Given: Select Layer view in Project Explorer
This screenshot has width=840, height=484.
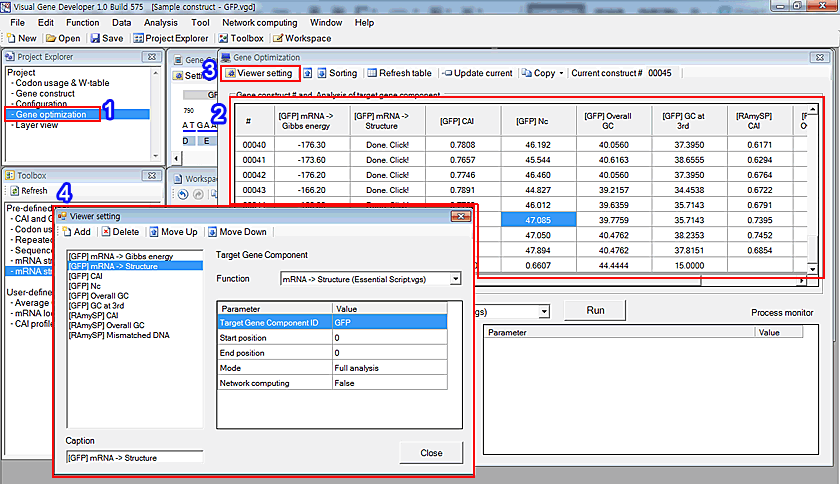Looking at the screenshot, I should click(x=36, y=125).
